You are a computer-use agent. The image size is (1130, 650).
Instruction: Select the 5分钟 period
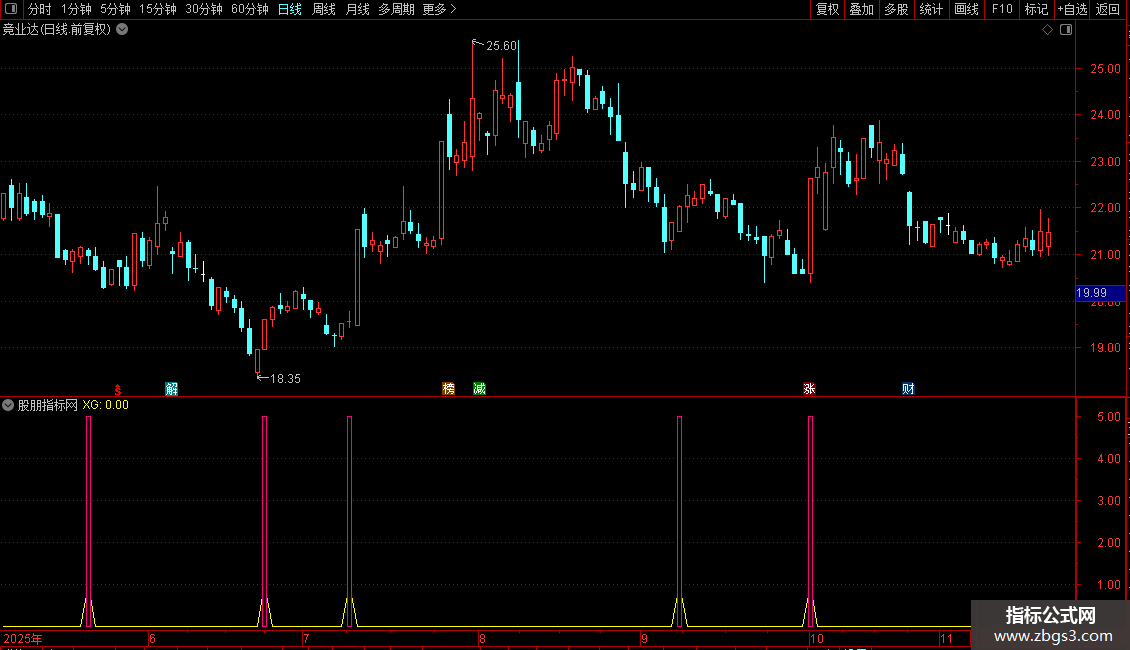tap(115, 9)
